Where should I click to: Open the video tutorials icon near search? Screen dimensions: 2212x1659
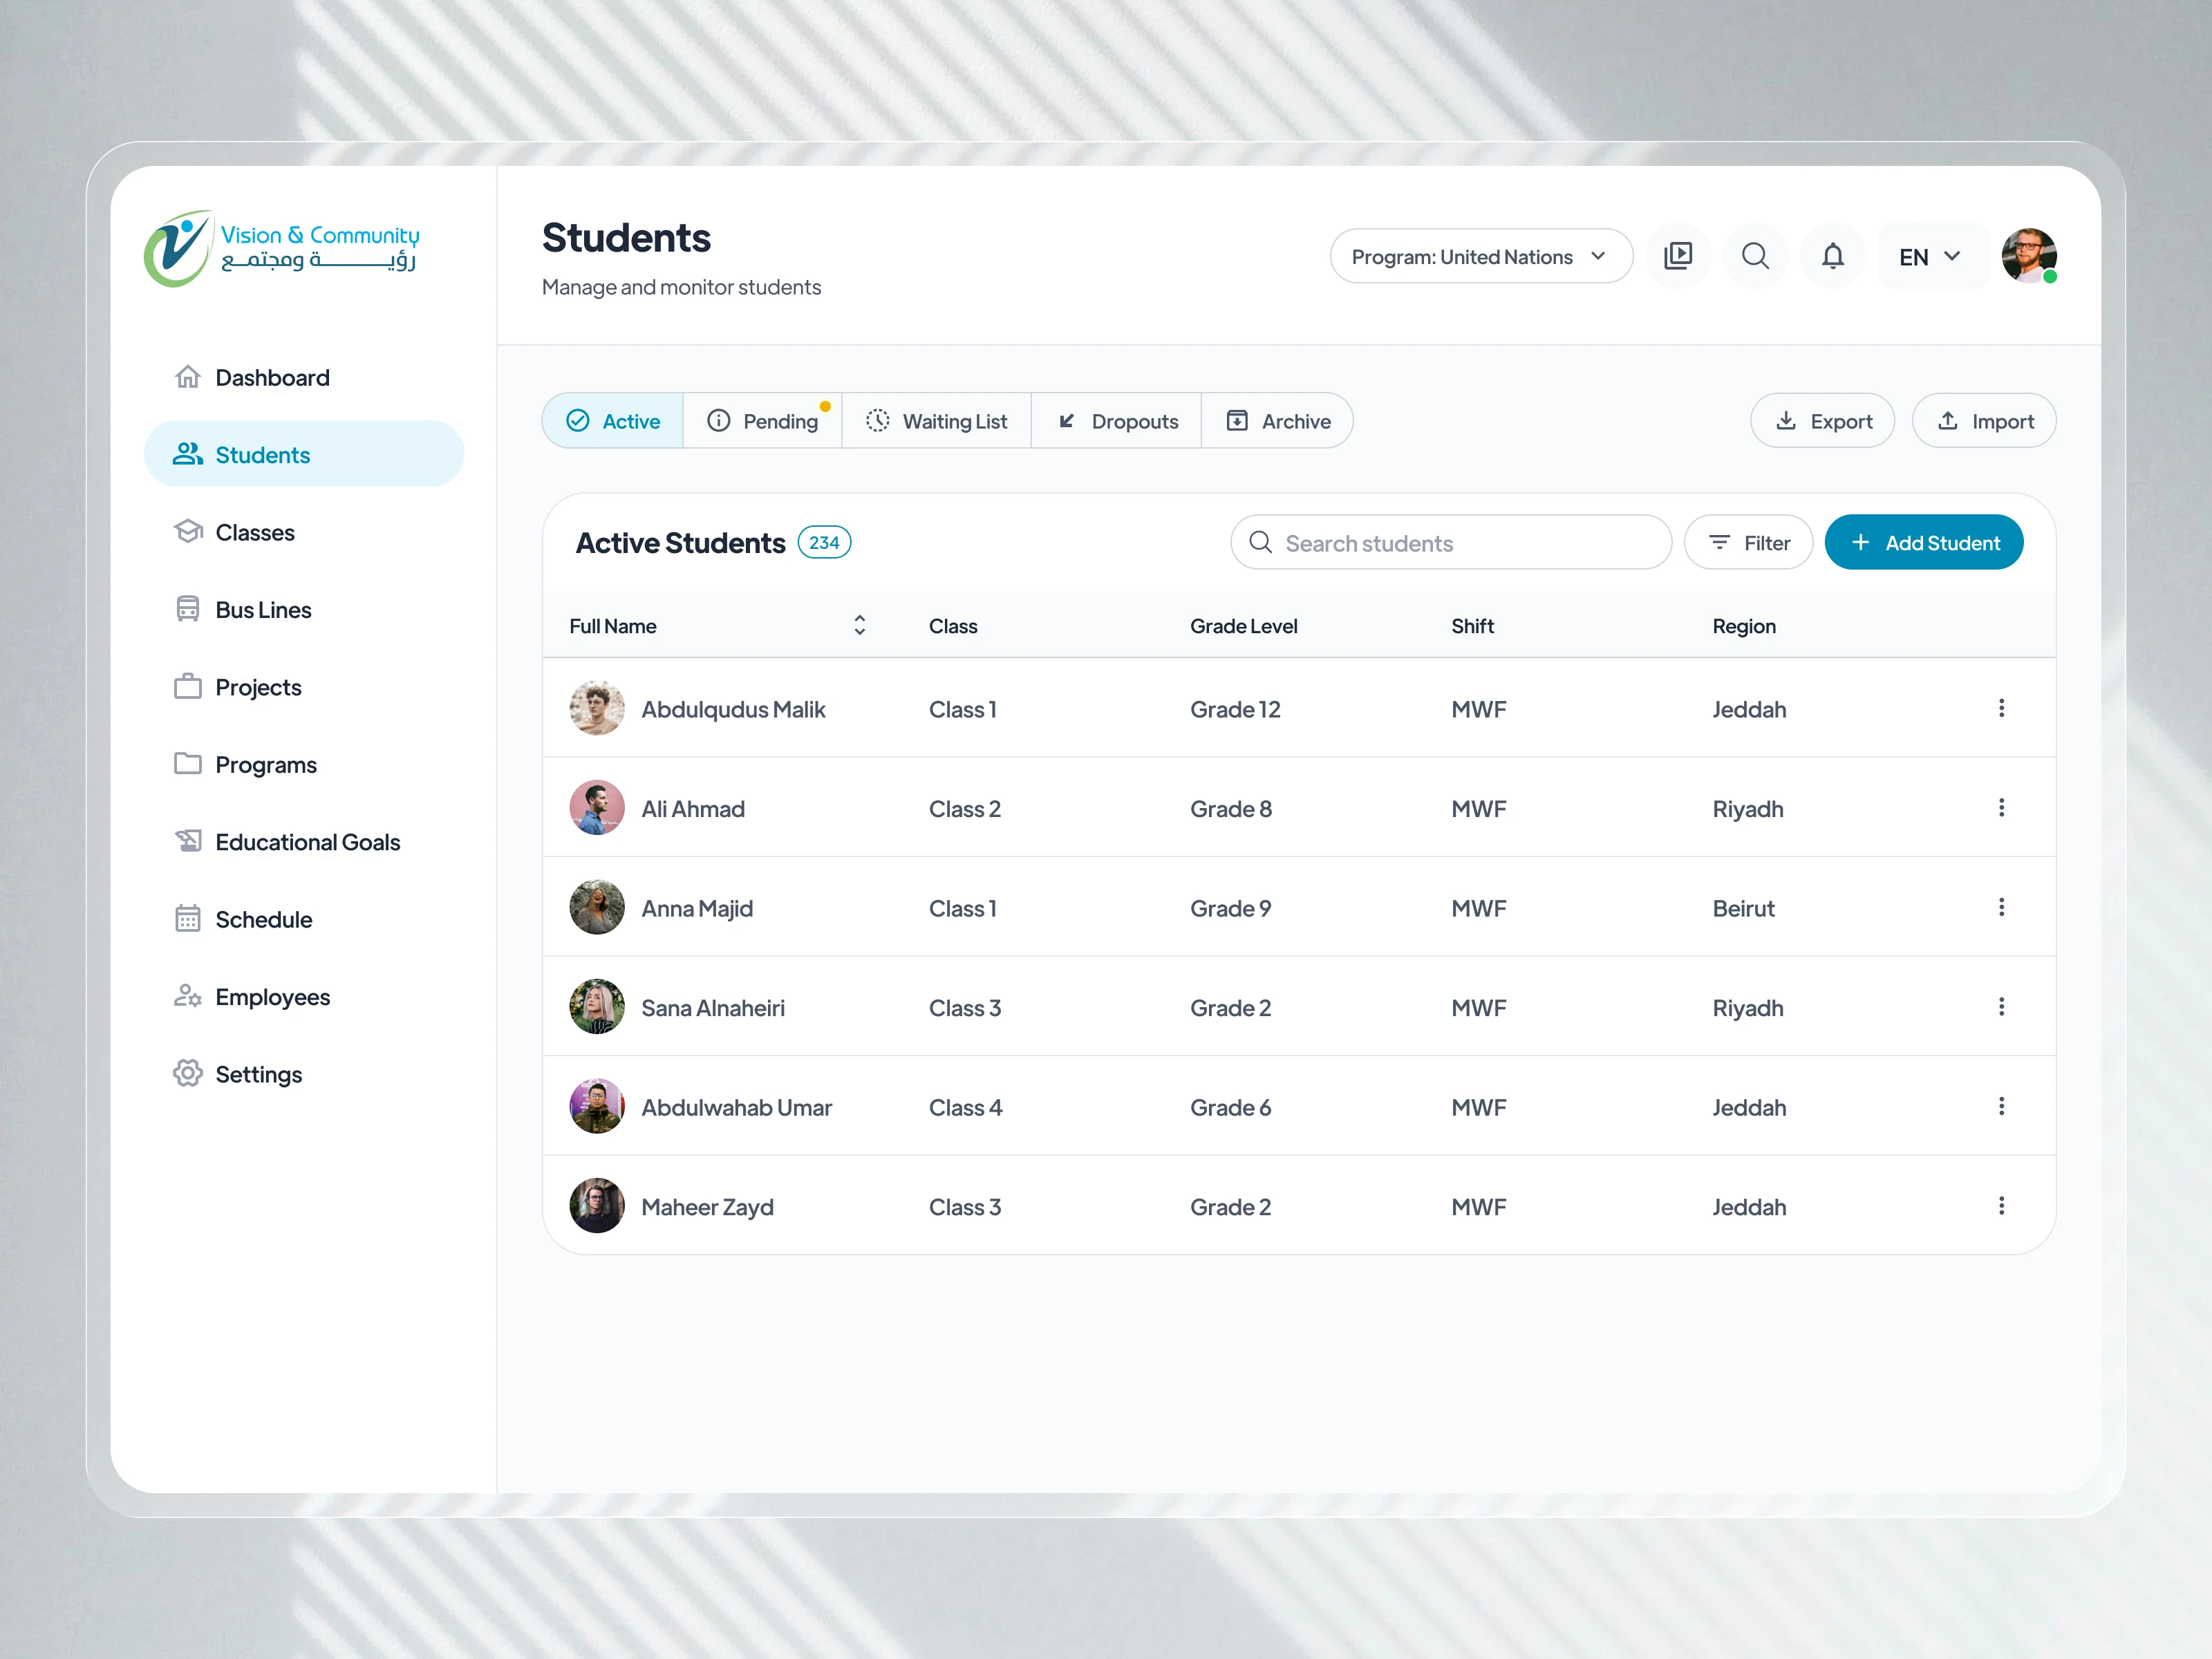[x=1679, y=256]
